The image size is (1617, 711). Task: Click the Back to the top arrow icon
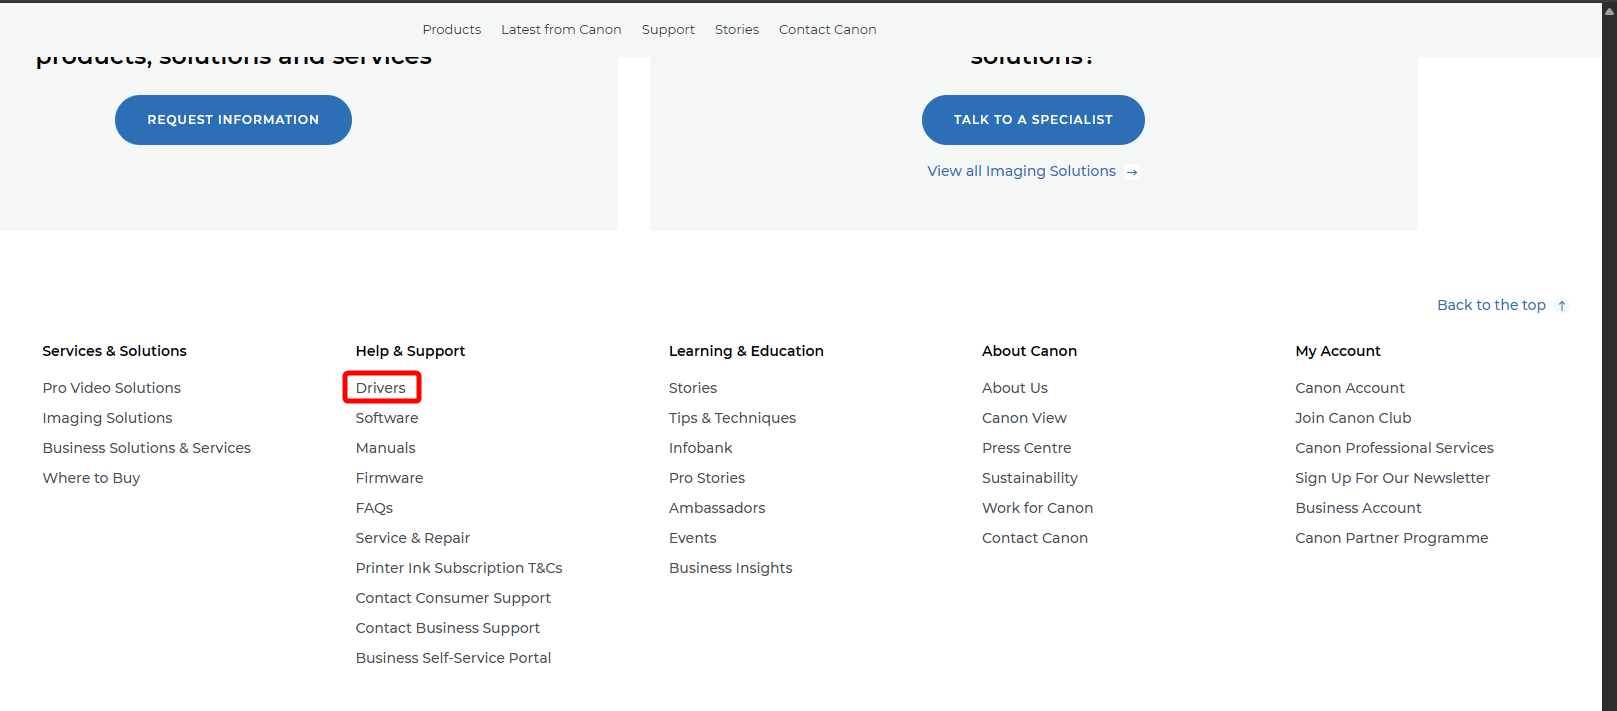point(1561,306)
